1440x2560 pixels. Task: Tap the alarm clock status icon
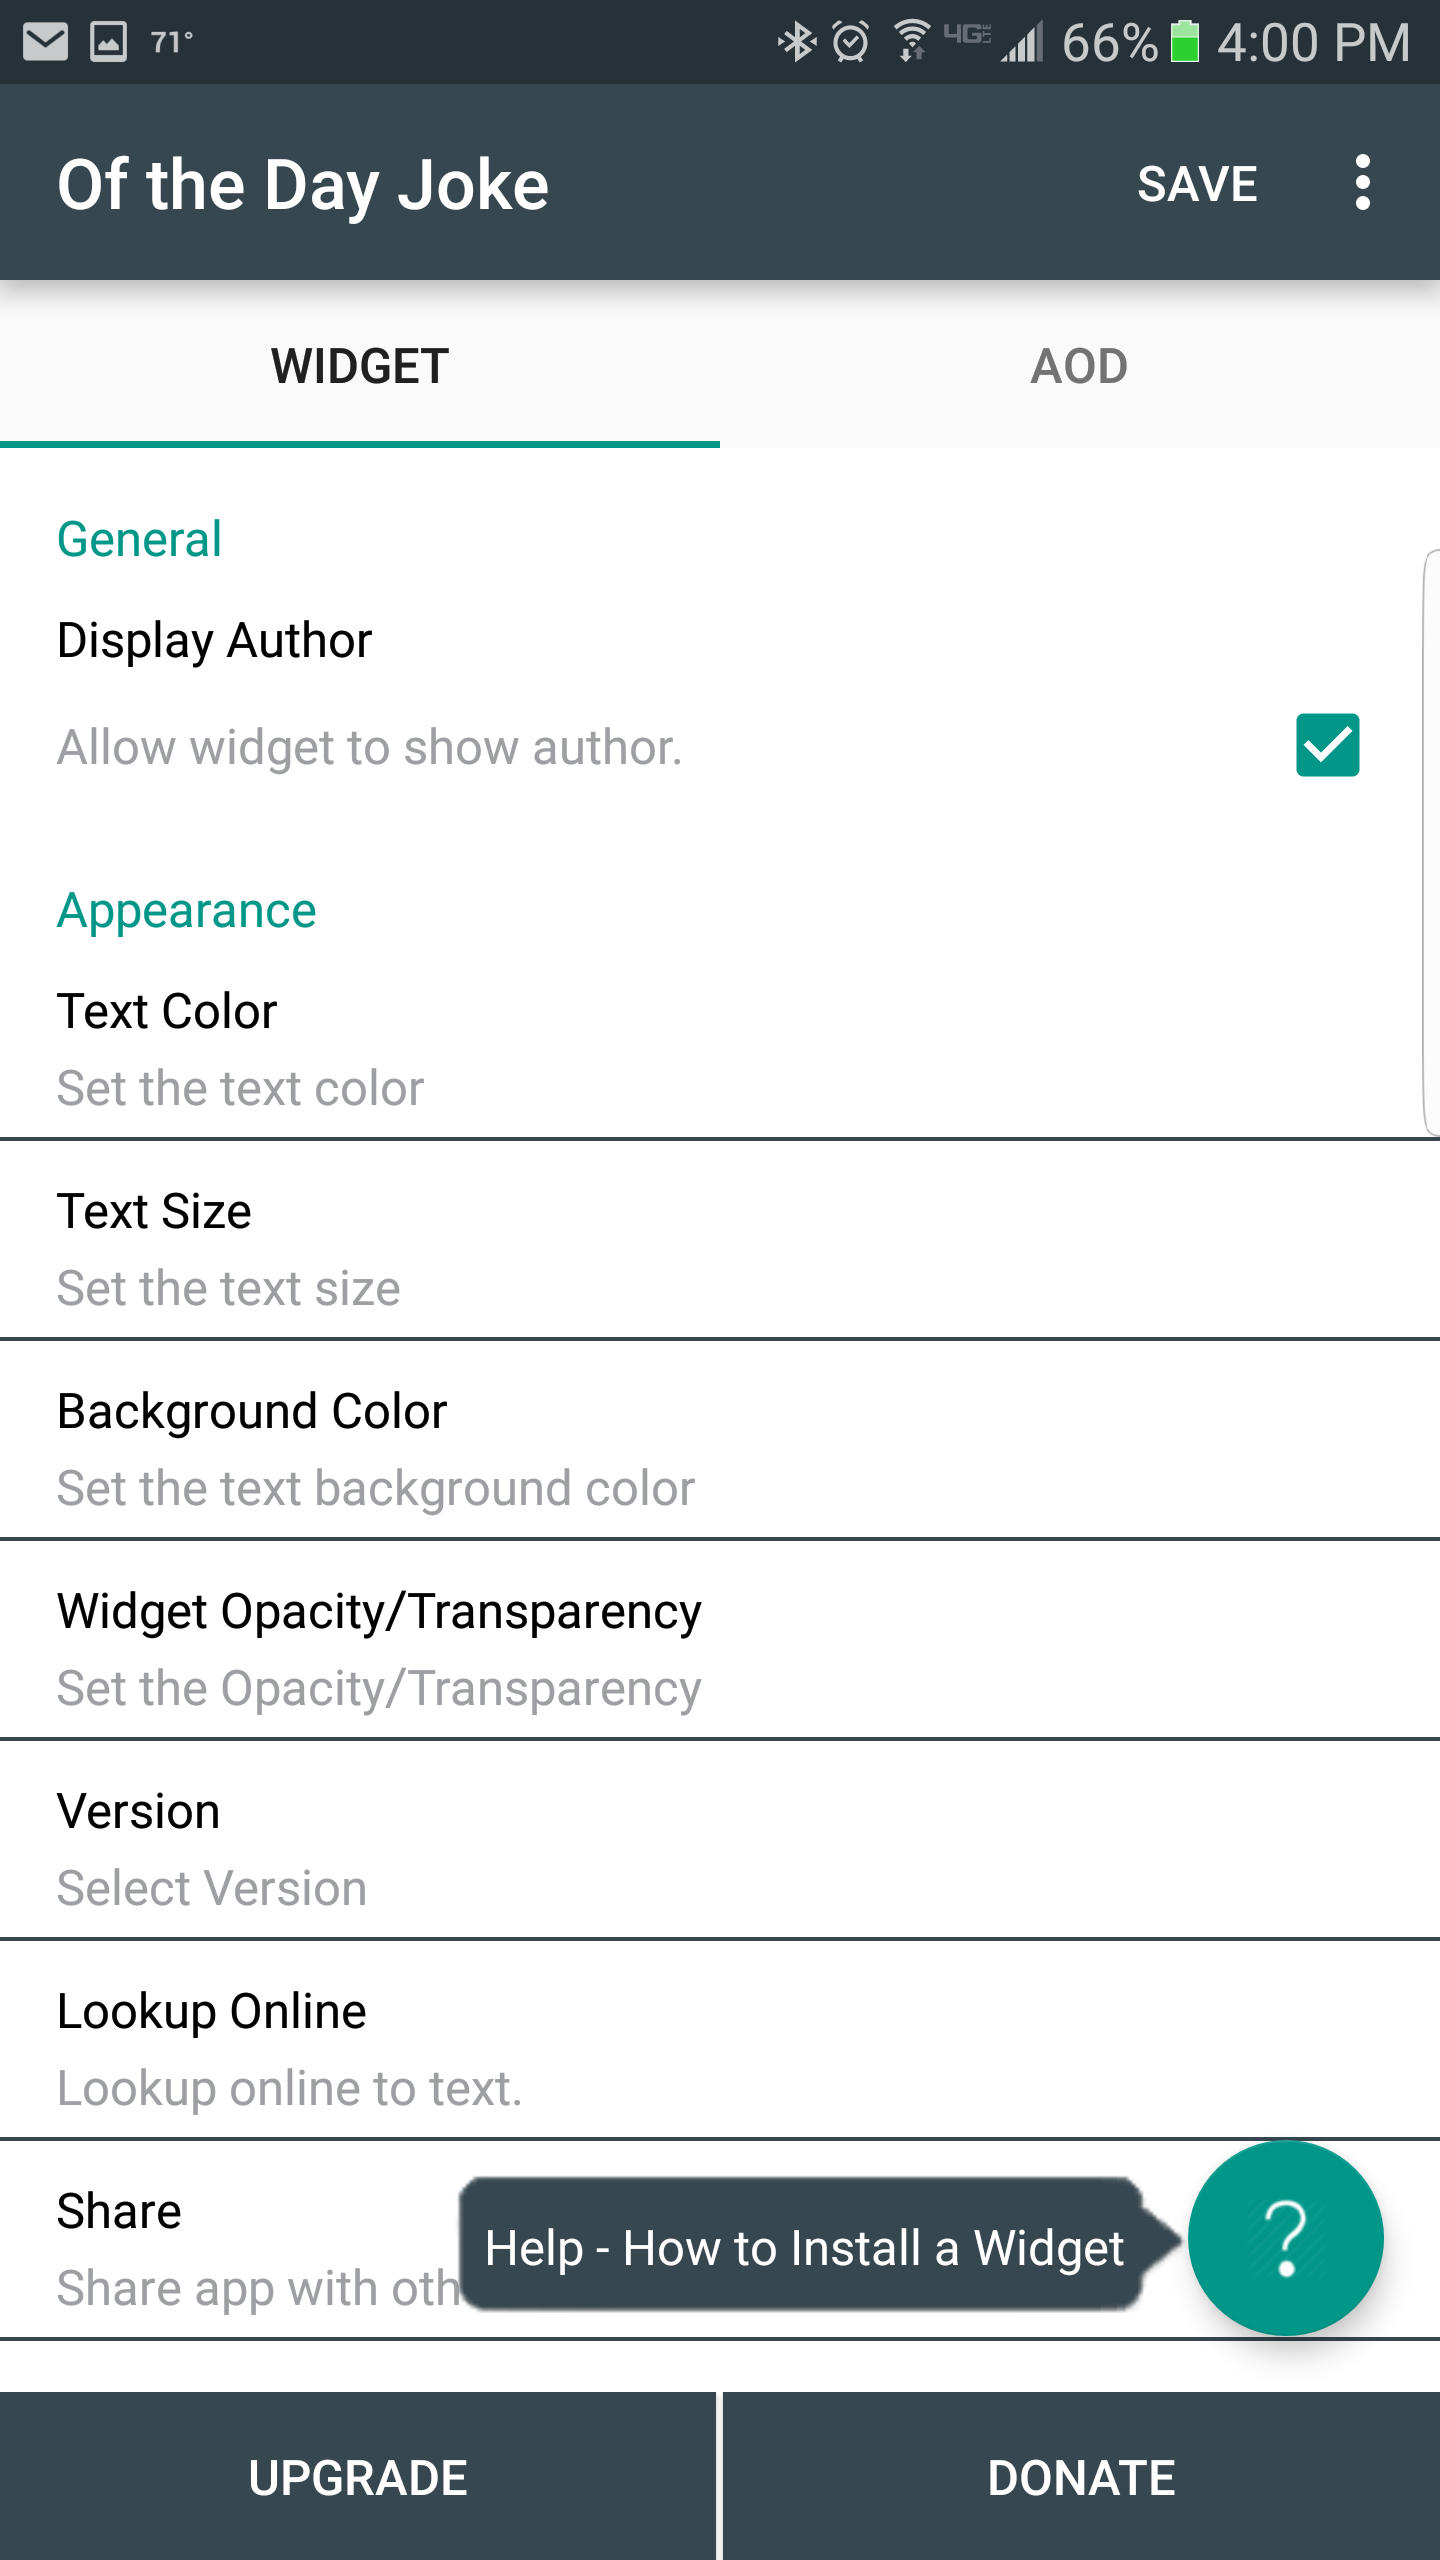pos(851,42)
